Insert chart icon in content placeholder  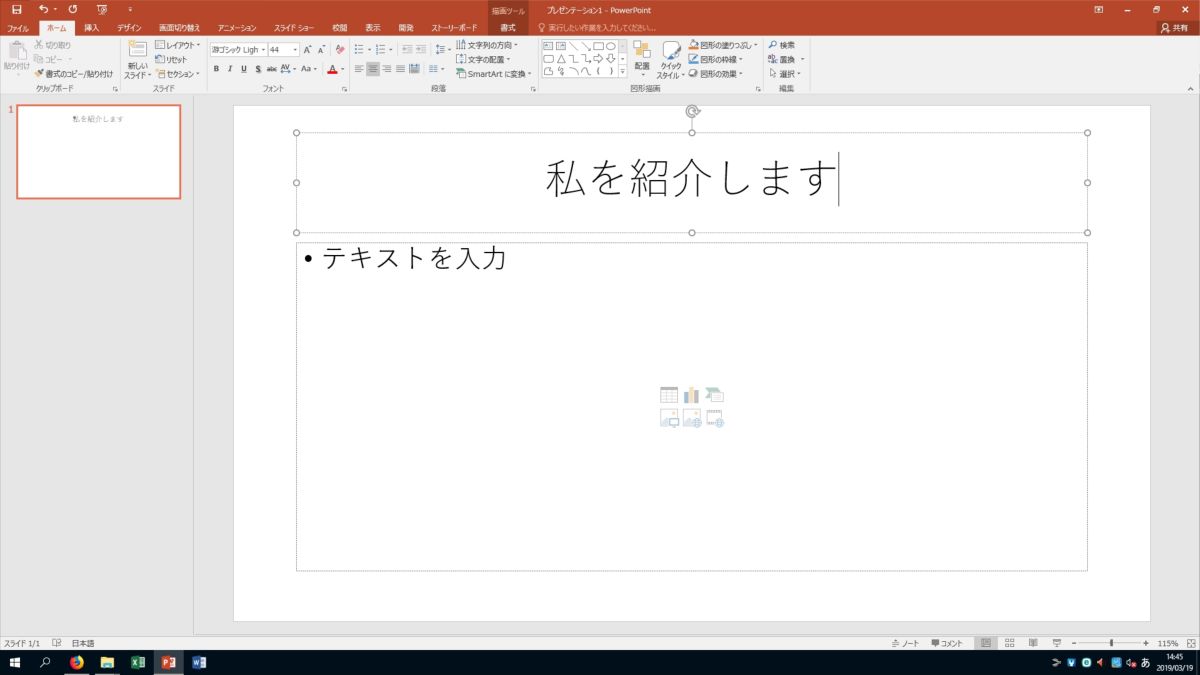point(692,395)
